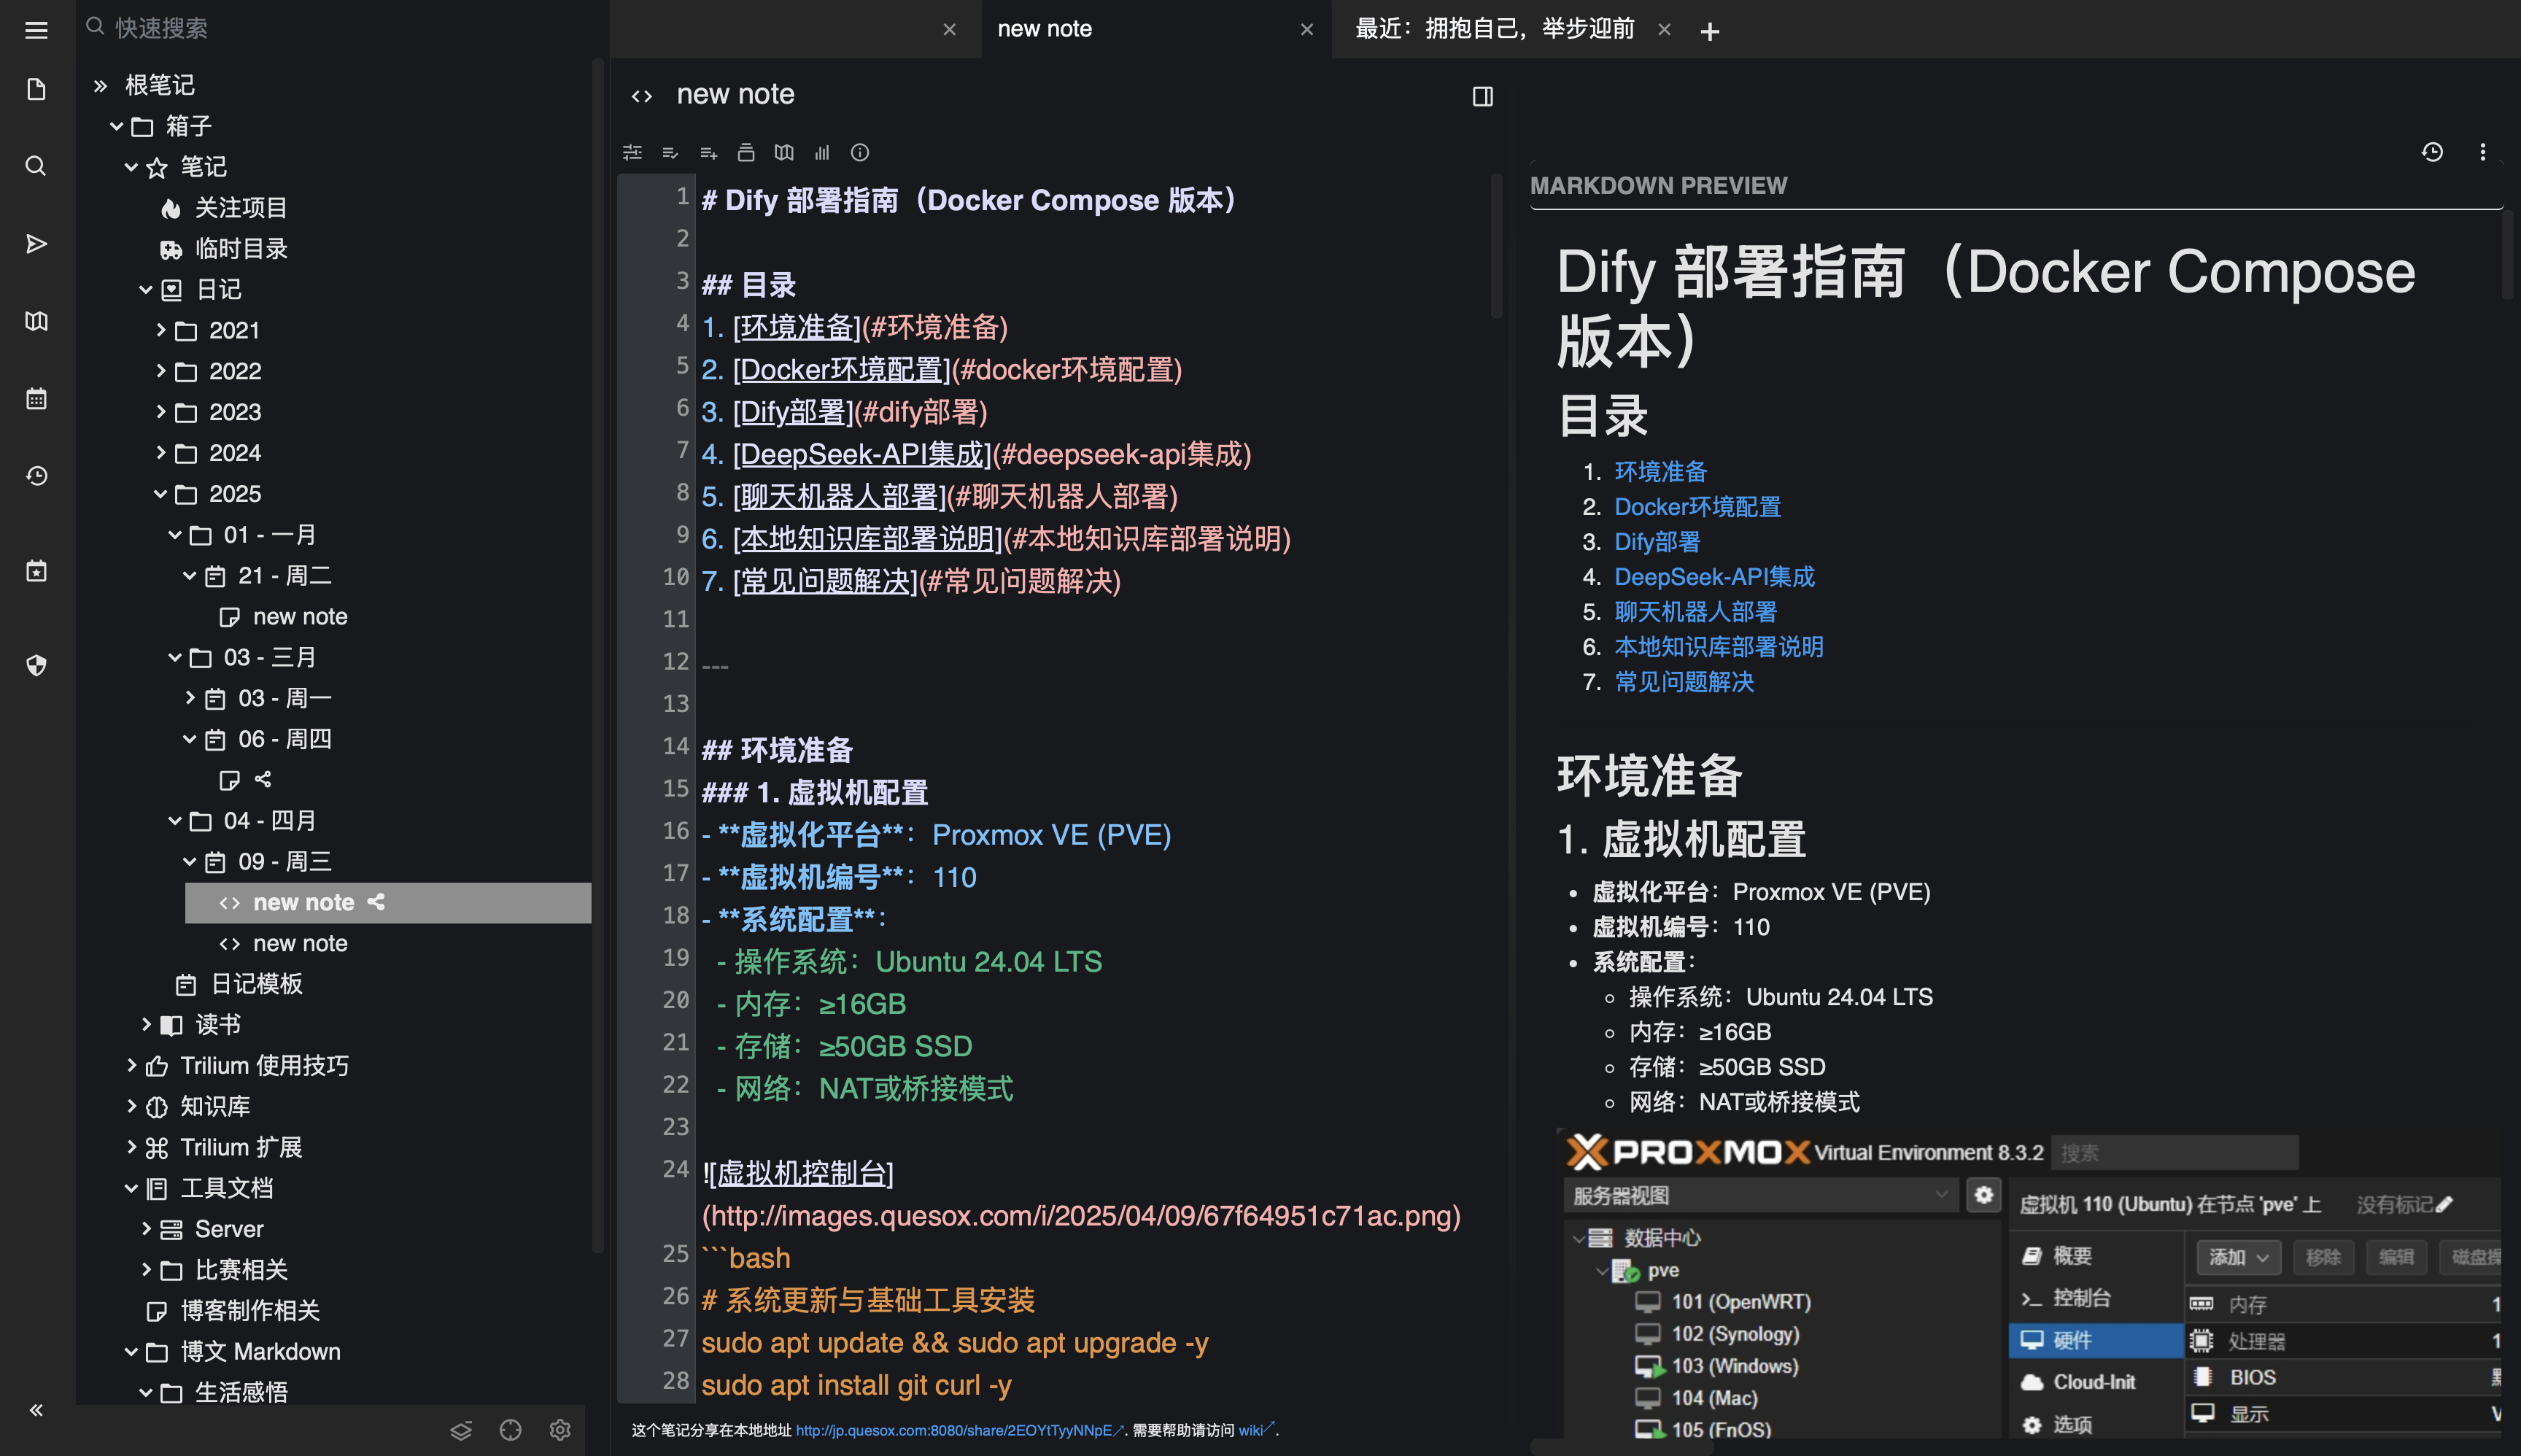This screenshot has width=2521, height=1456.
Task: Click the code editor vertical scrollbar
Action: (1496, 246)
